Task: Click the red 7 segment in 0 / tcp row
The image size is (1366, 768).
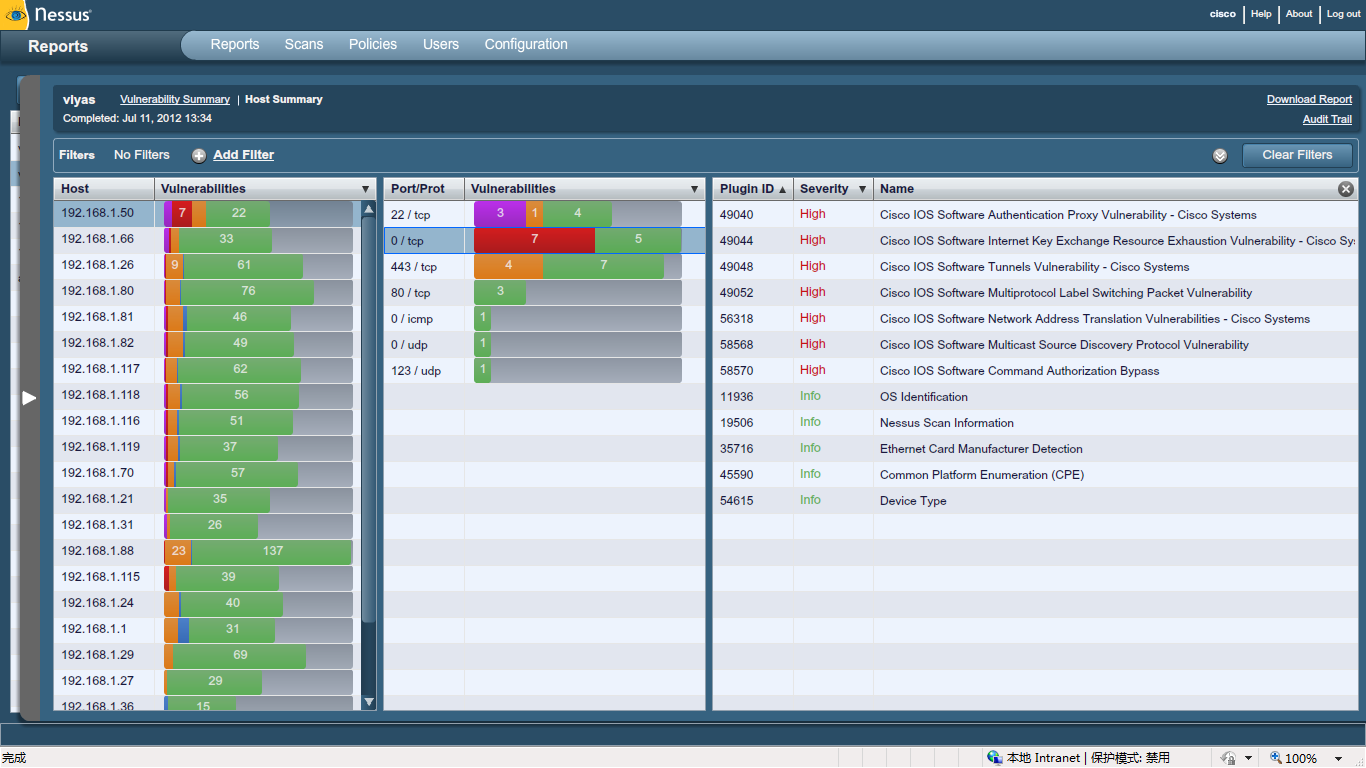Action: pyautogui.click(x=534, y=240)
